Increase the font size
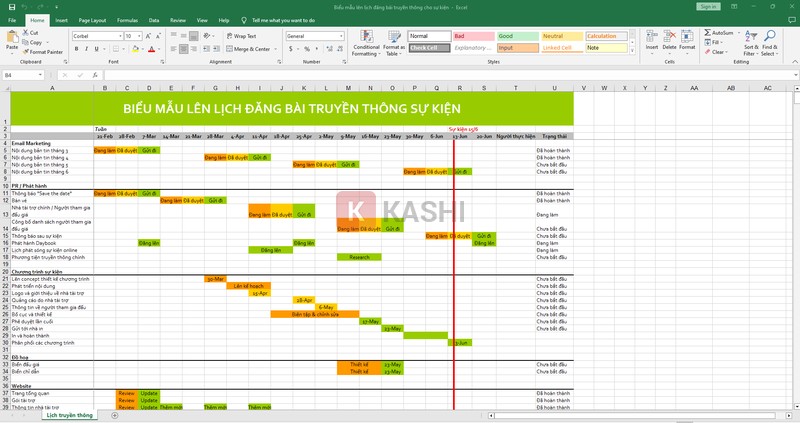The width and height of the screenshot is (800, 423). point(148,36)
